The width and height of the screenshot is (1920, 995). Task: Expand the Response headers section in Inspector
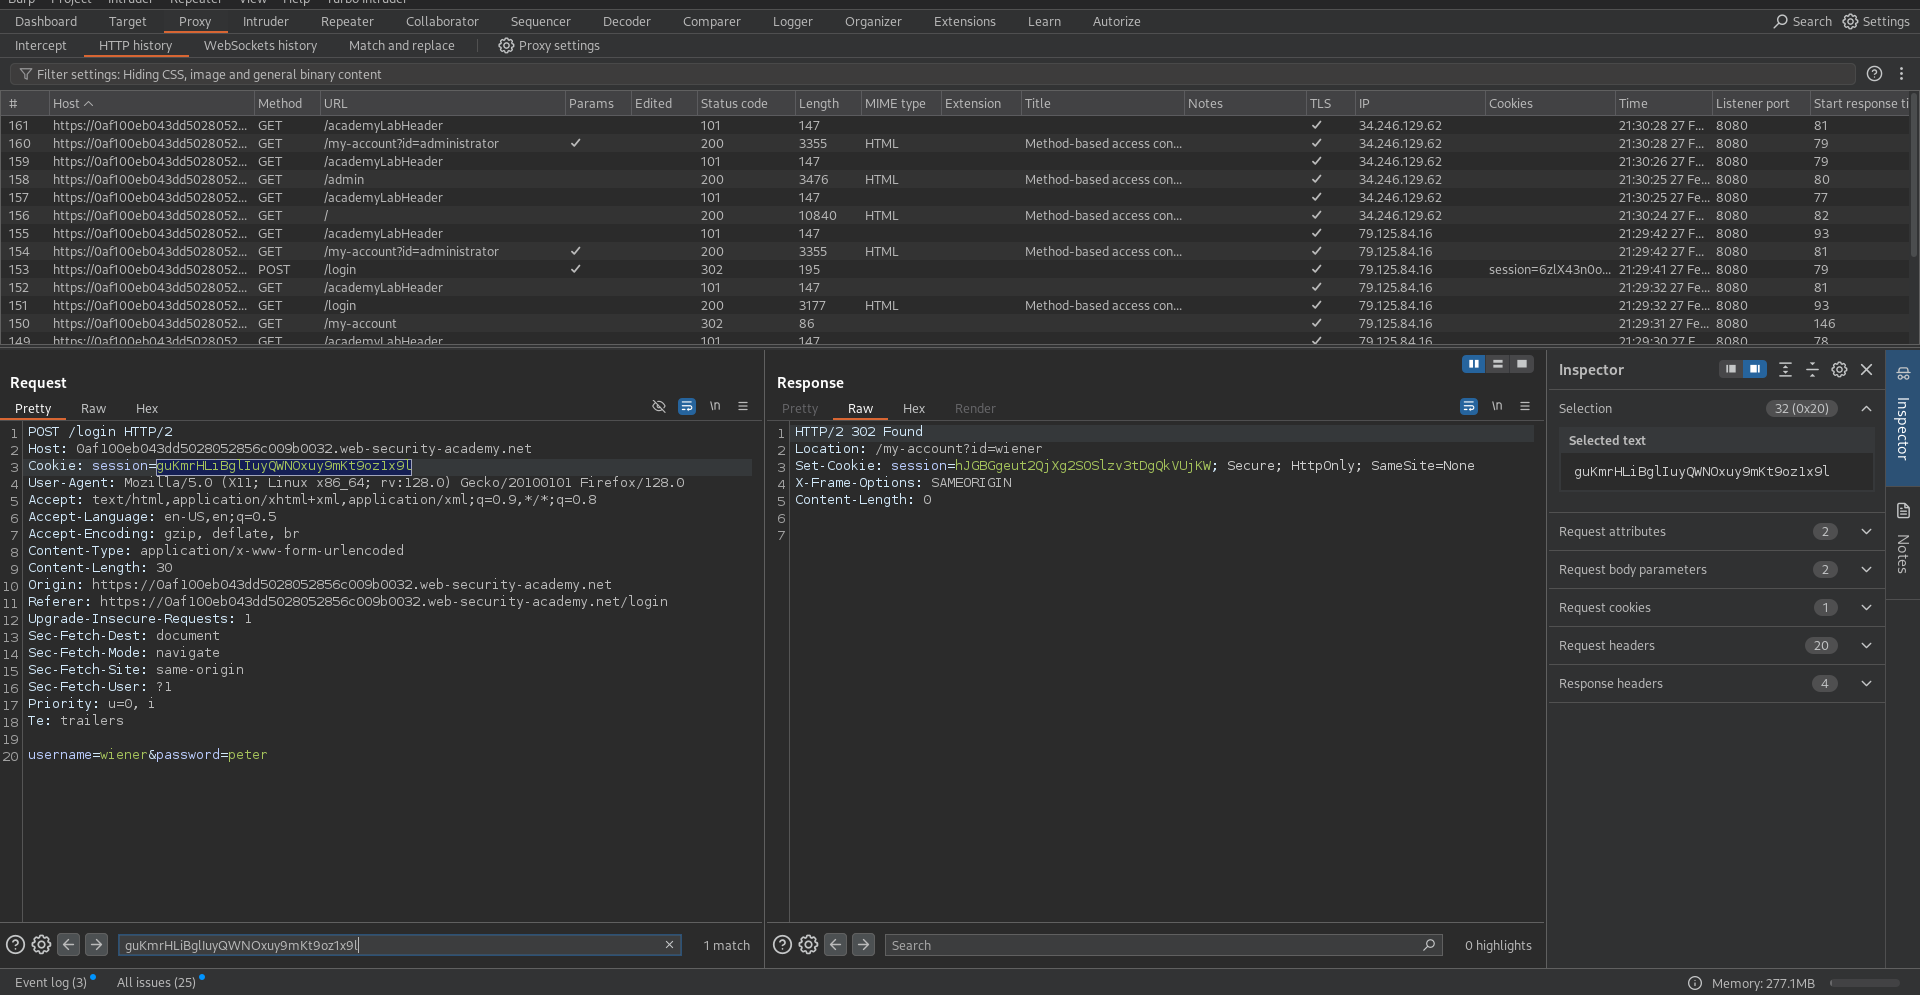click(1866, 683)
